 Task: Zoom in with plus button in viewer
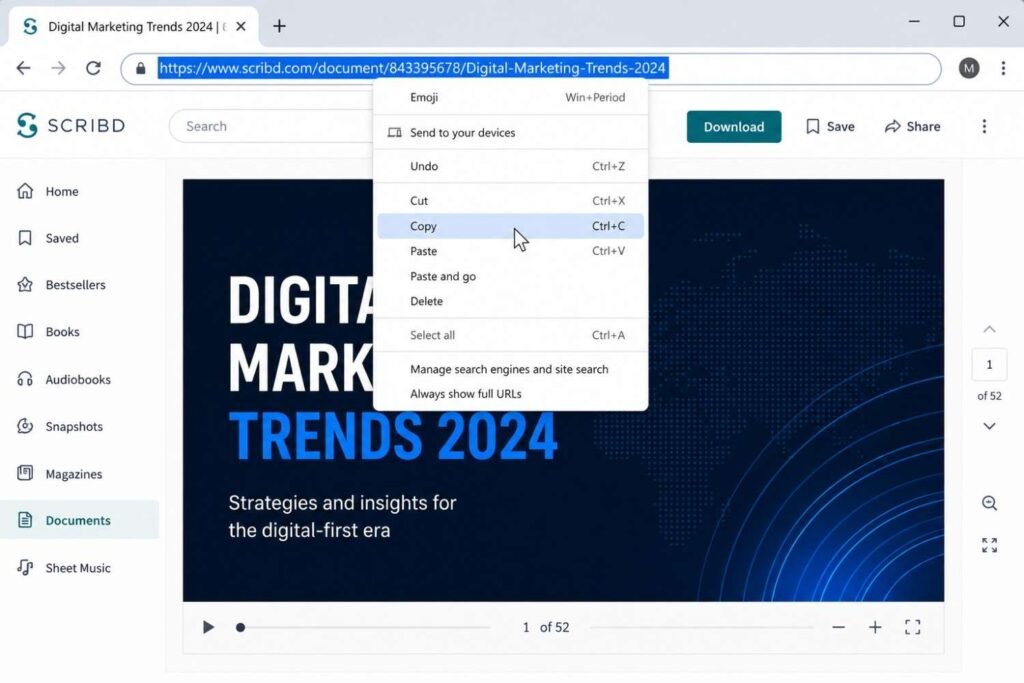(x=875, y=627)
